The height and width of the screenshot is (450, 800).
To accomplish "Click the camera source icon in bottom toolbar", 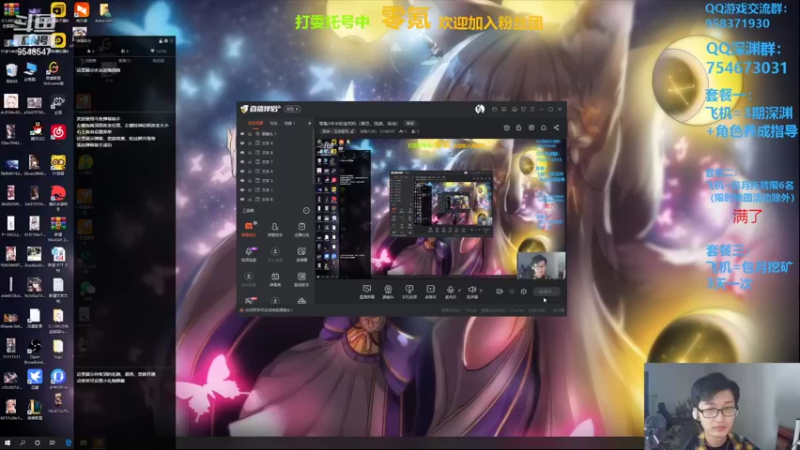I will pyautogui.click(x=388, y=289).
